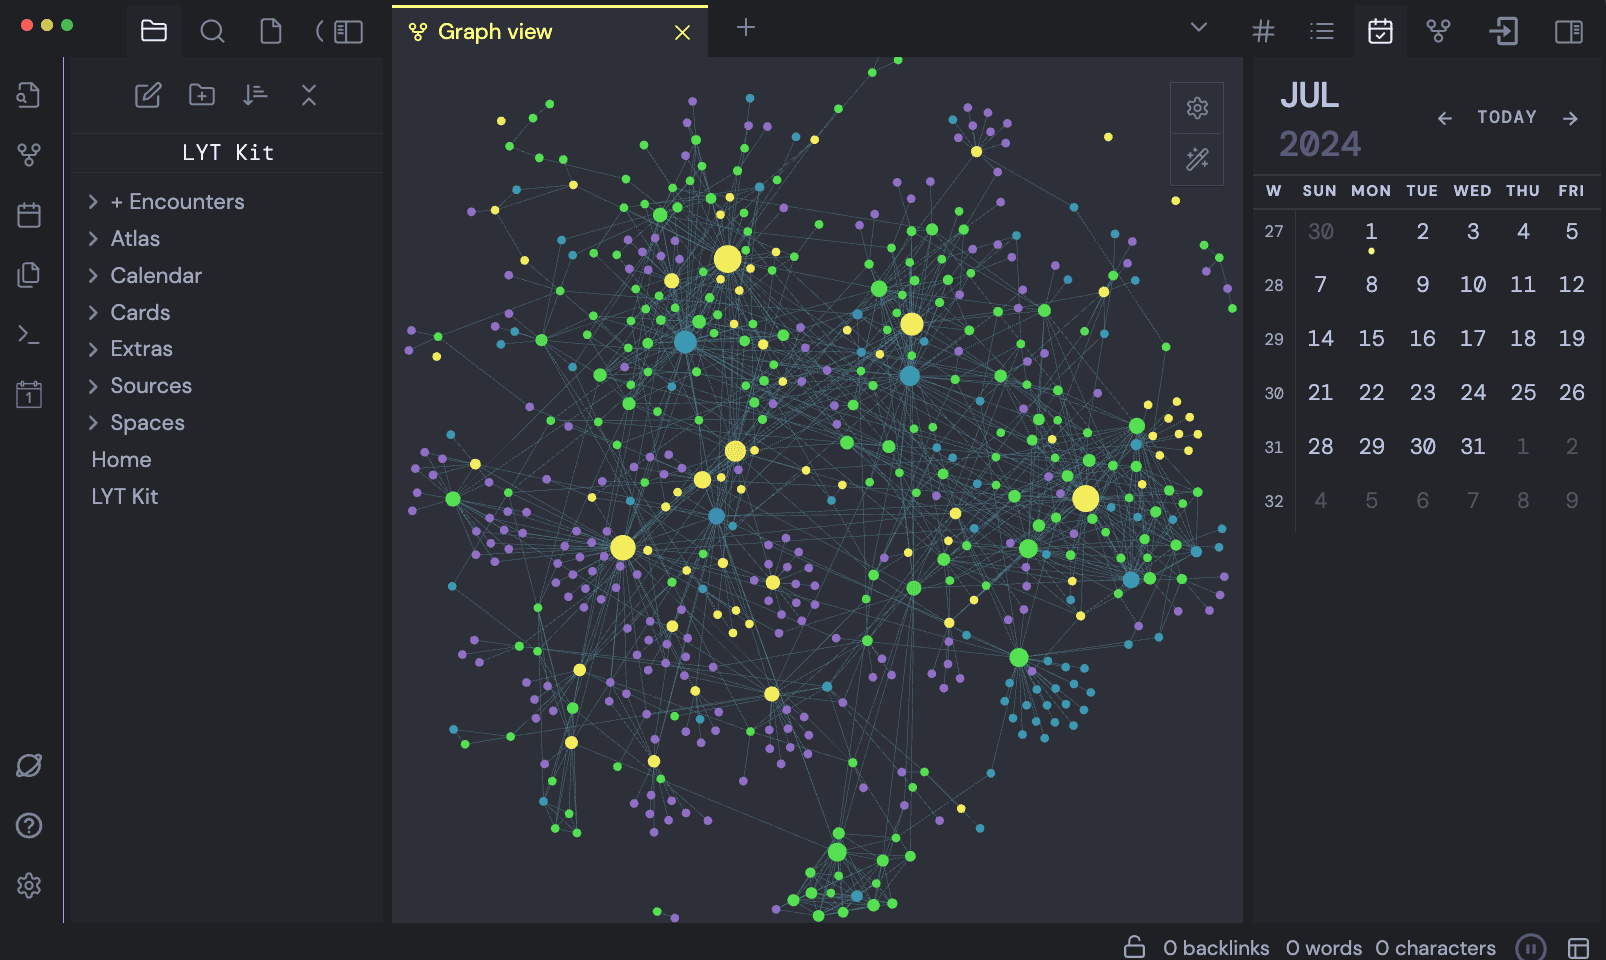1606x960 pixels.
Task: Close the Graph view tab
Action: coord(683,33)
